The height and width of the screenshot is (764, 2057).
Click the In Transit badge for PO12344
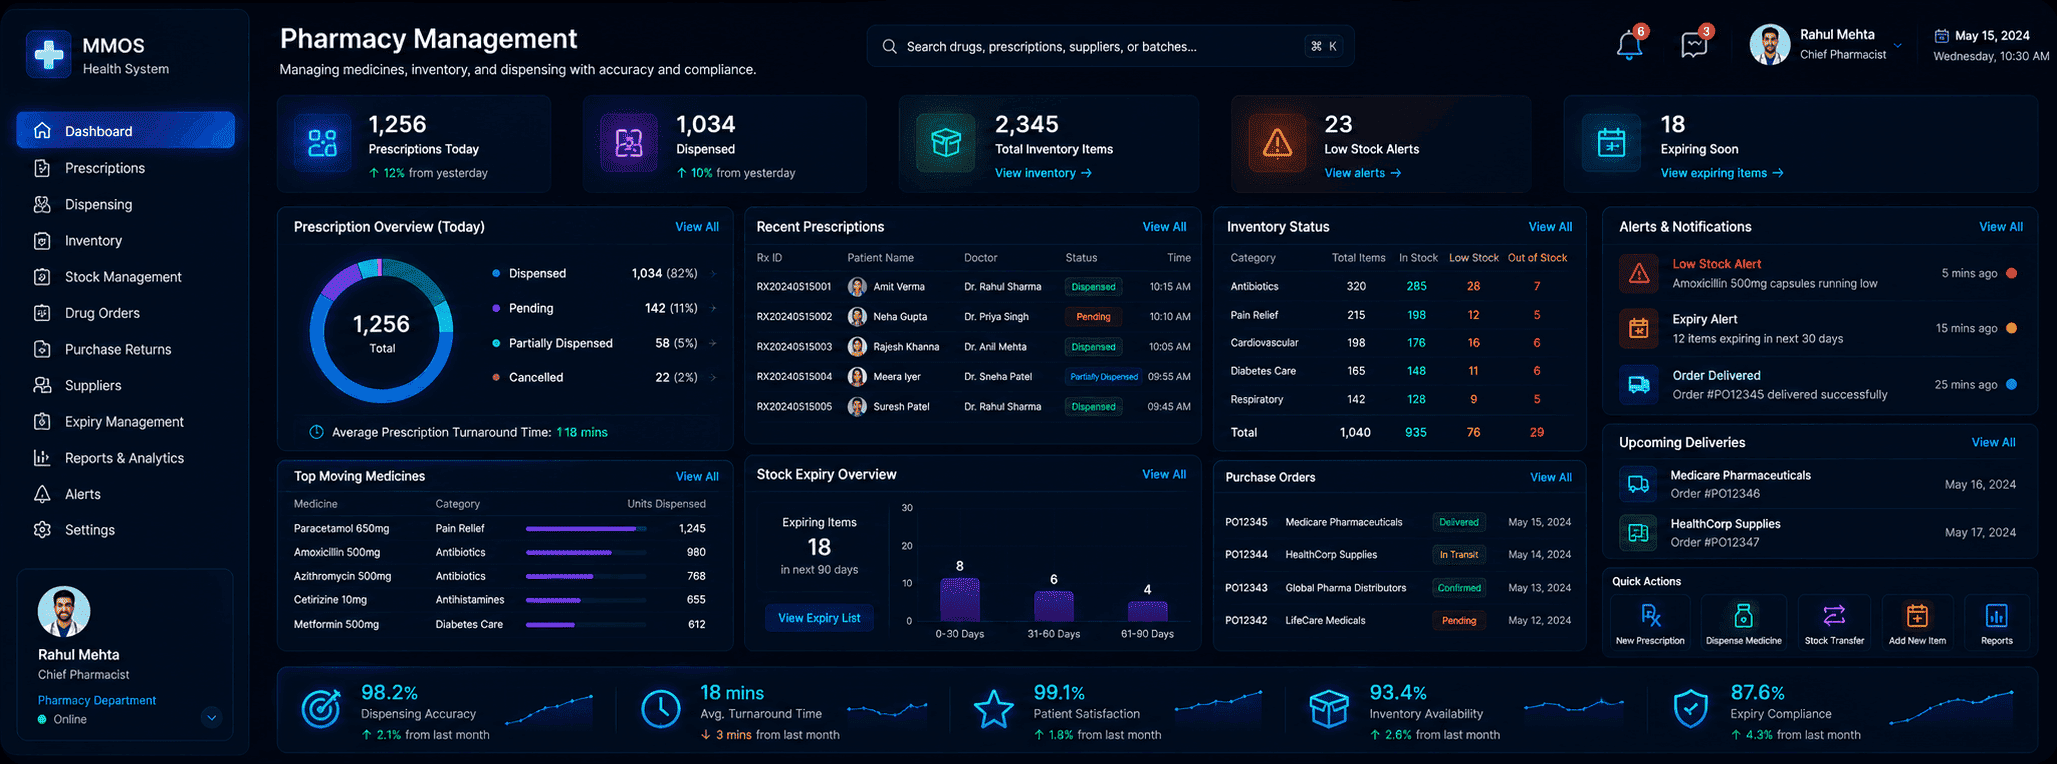[x=1459, y=555]
